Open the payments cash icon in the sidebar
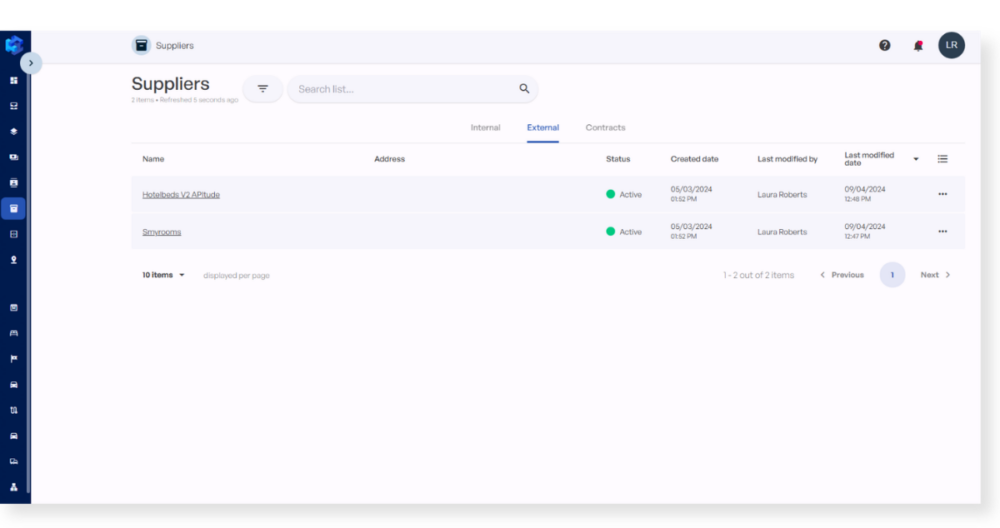The image size is (1000, 528). [14, 157]
